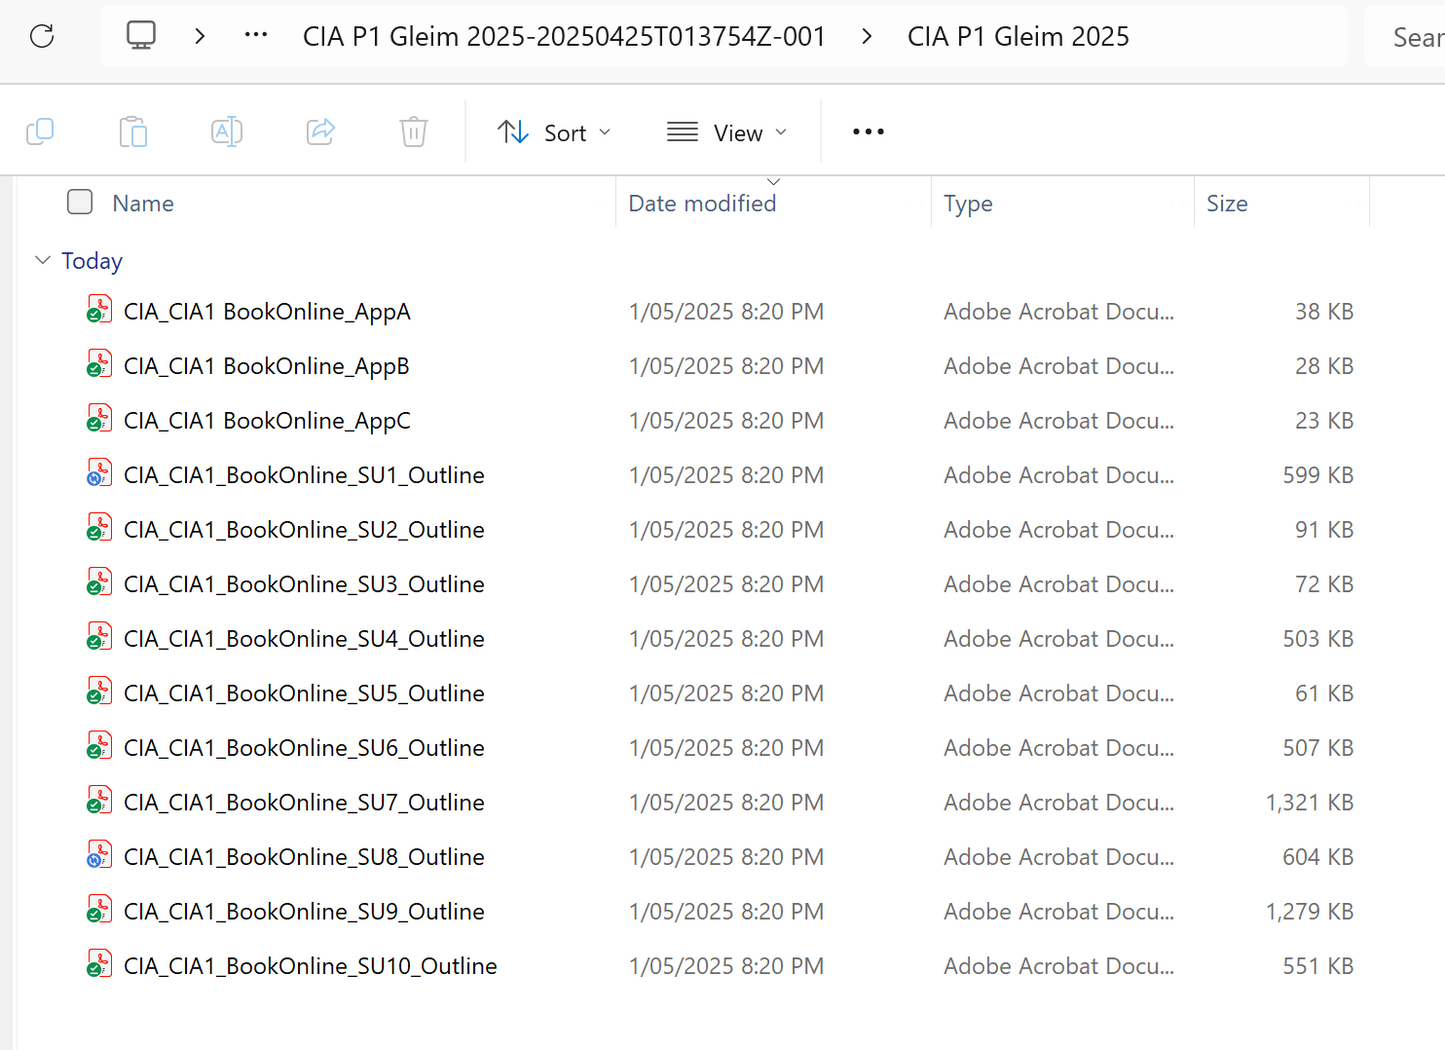
Task: Click the This PC monitor icon
Action: [141, 36]
